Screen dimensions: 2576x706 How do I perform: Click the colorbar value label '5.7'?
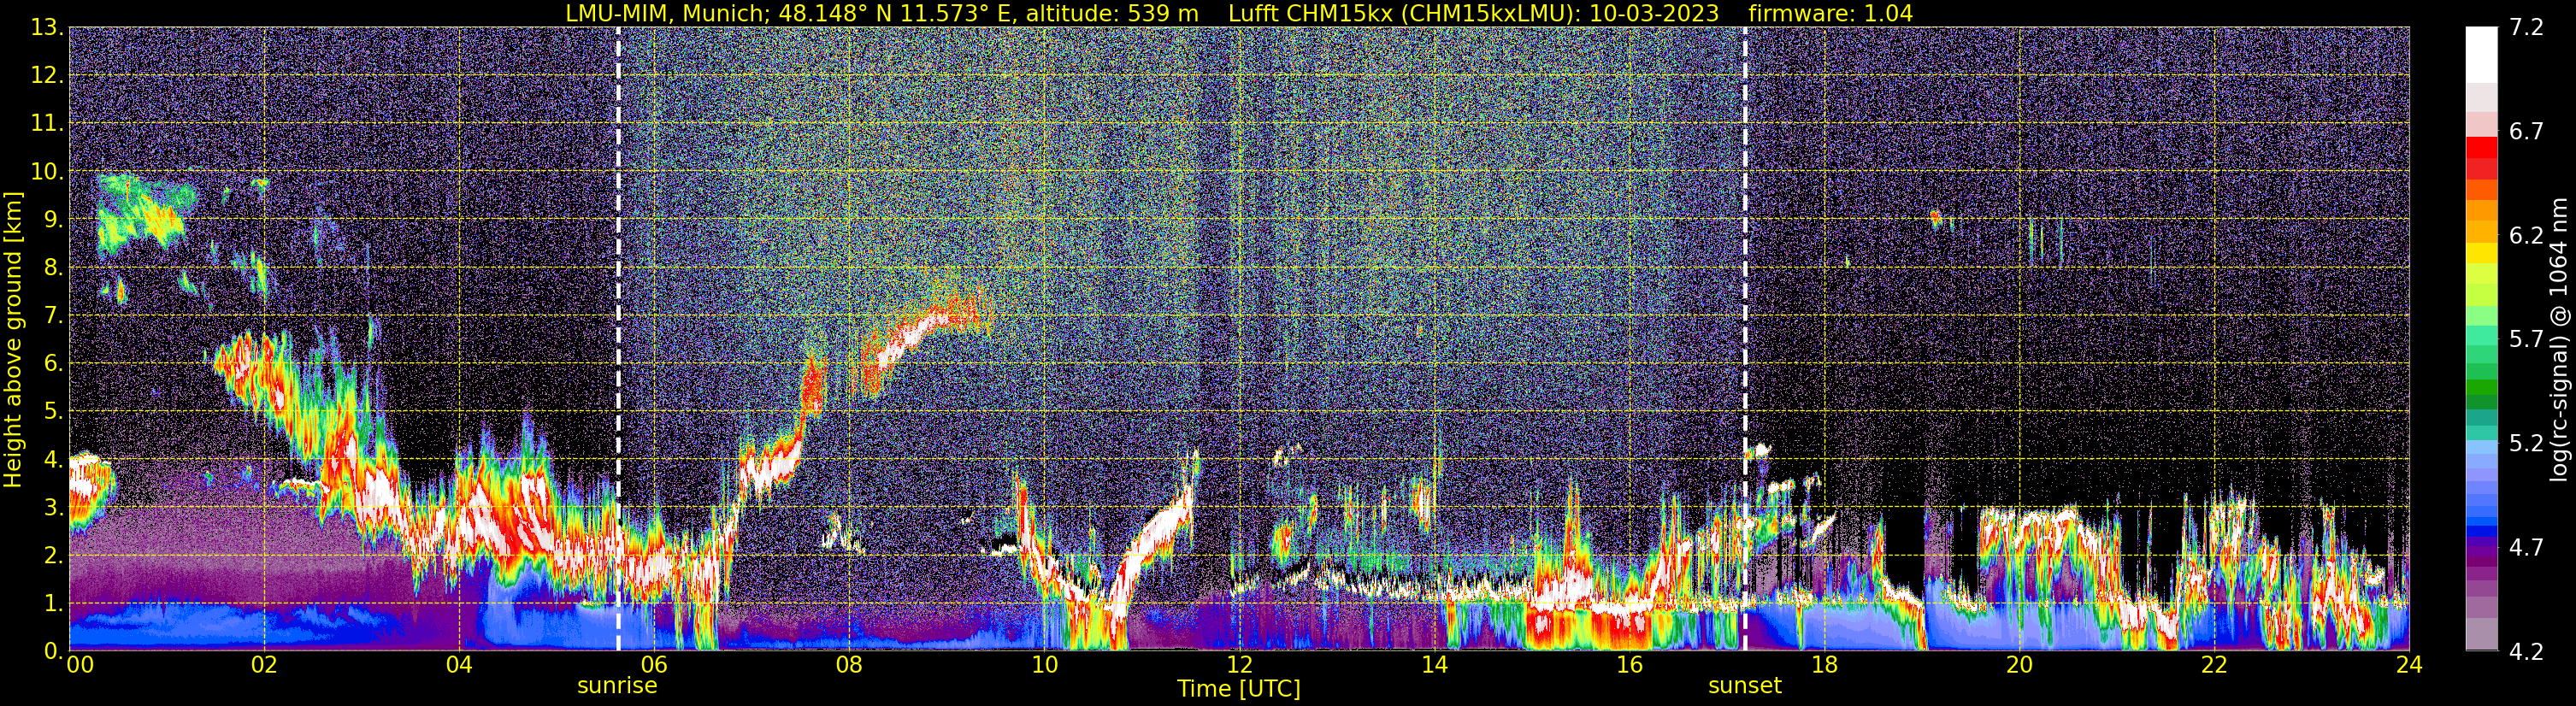2526,340
